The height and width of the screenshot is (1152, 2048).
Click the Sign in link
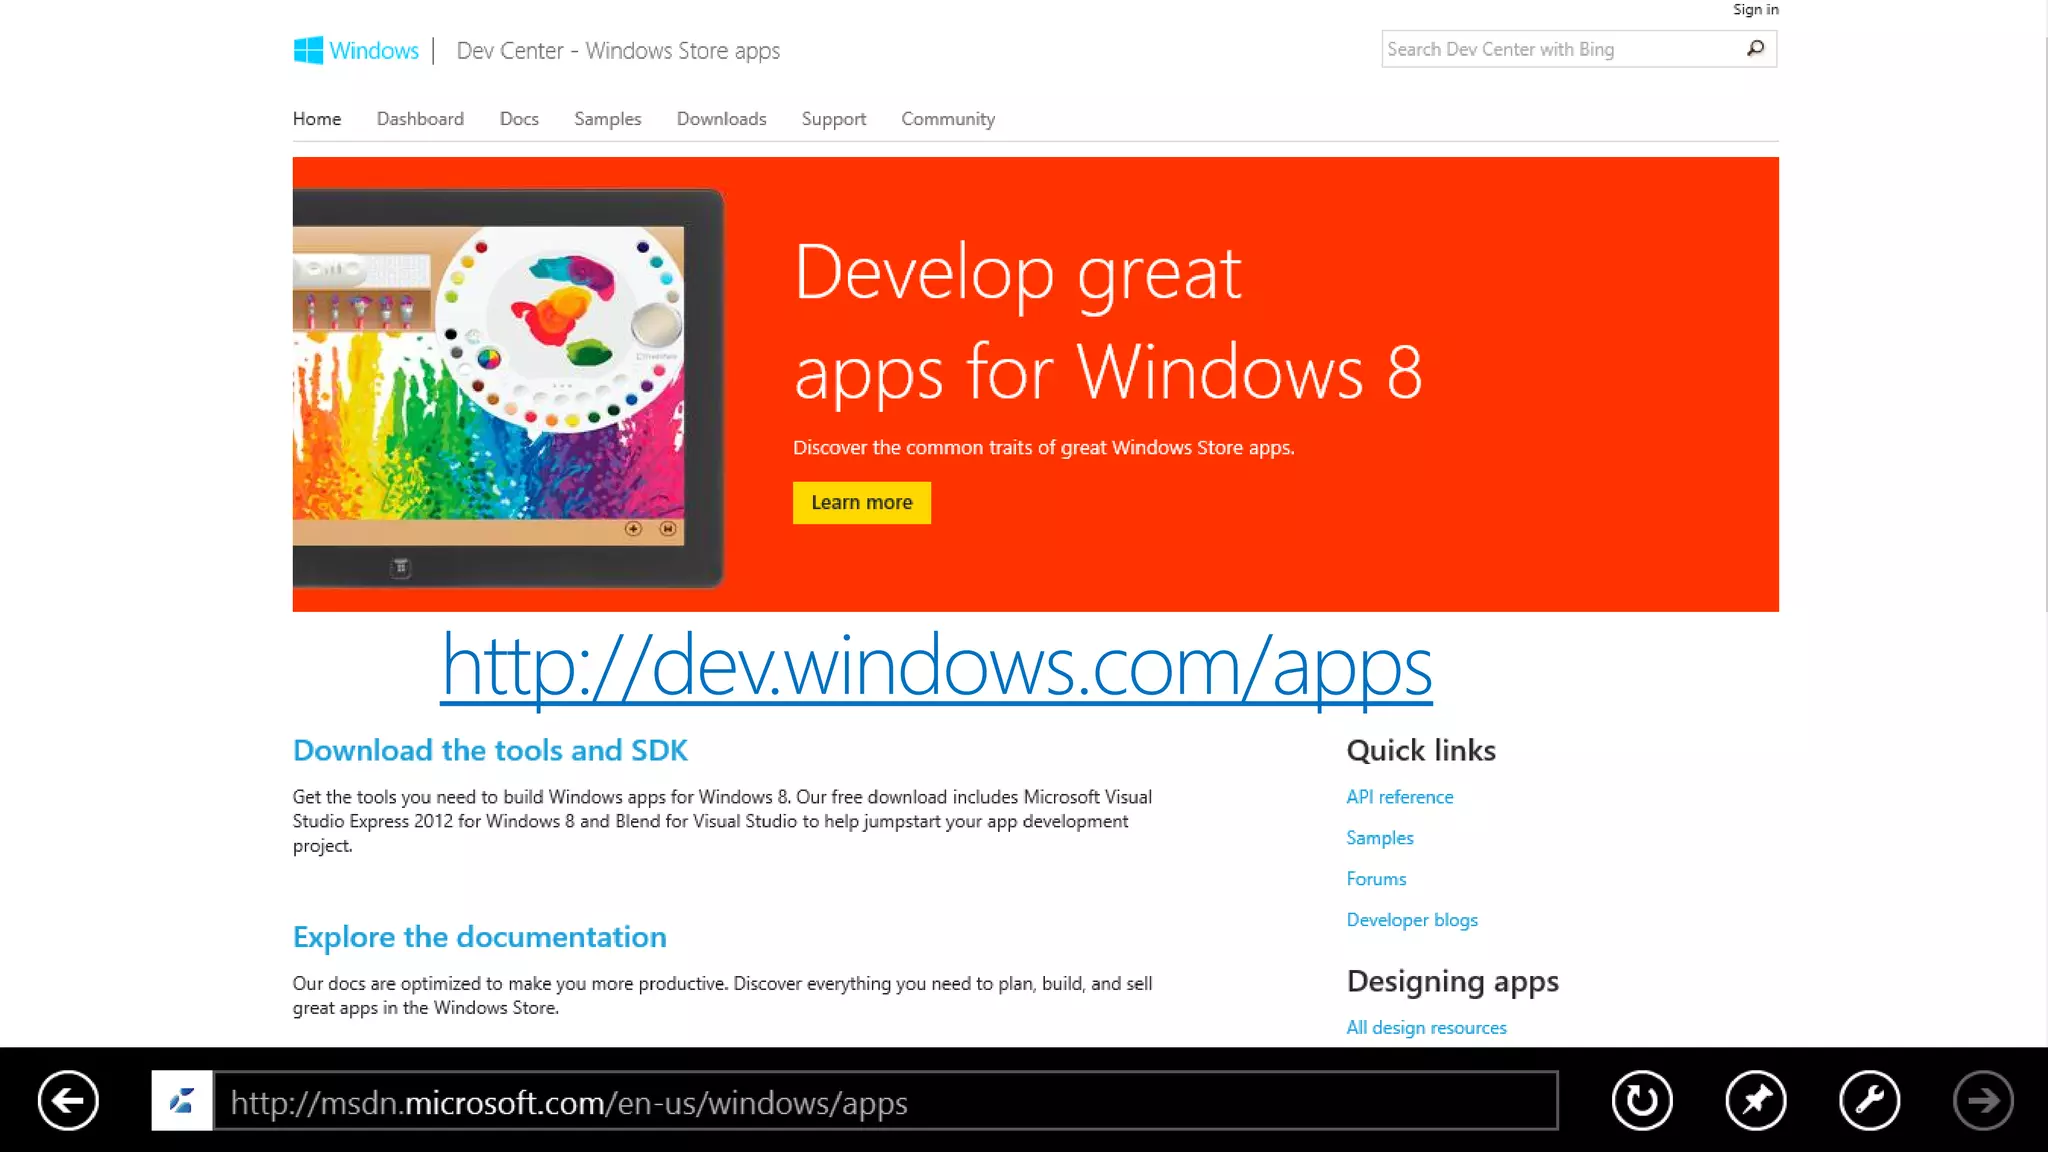pos(1755,9)
